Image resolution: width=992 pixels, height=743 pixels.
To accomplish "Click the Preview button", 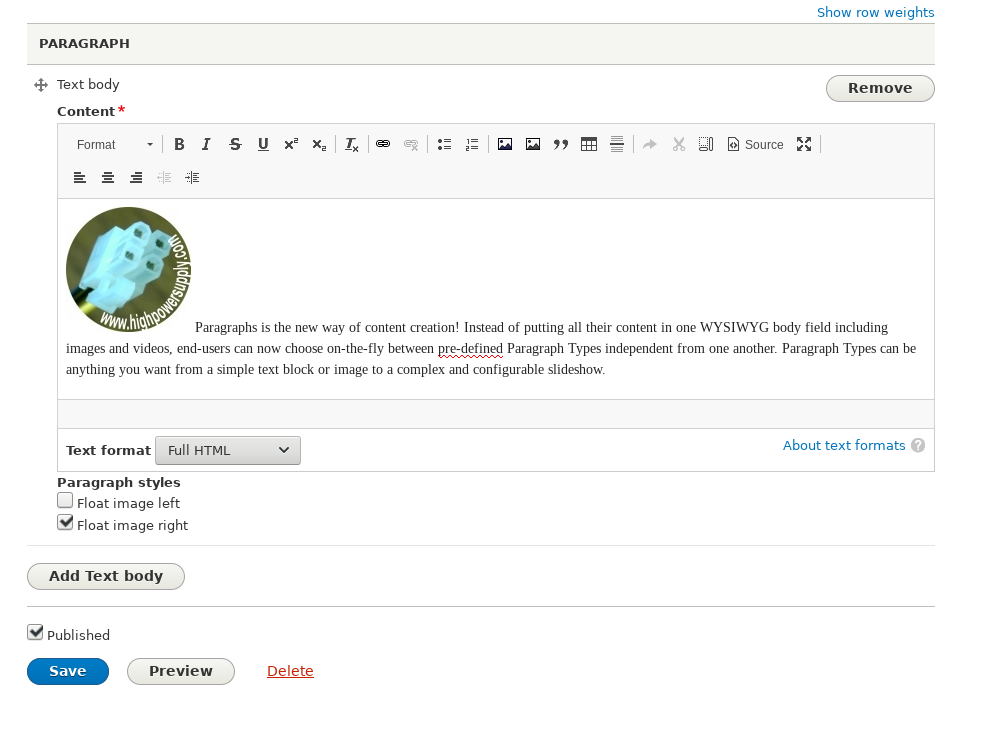I will (x=181, y=671).
